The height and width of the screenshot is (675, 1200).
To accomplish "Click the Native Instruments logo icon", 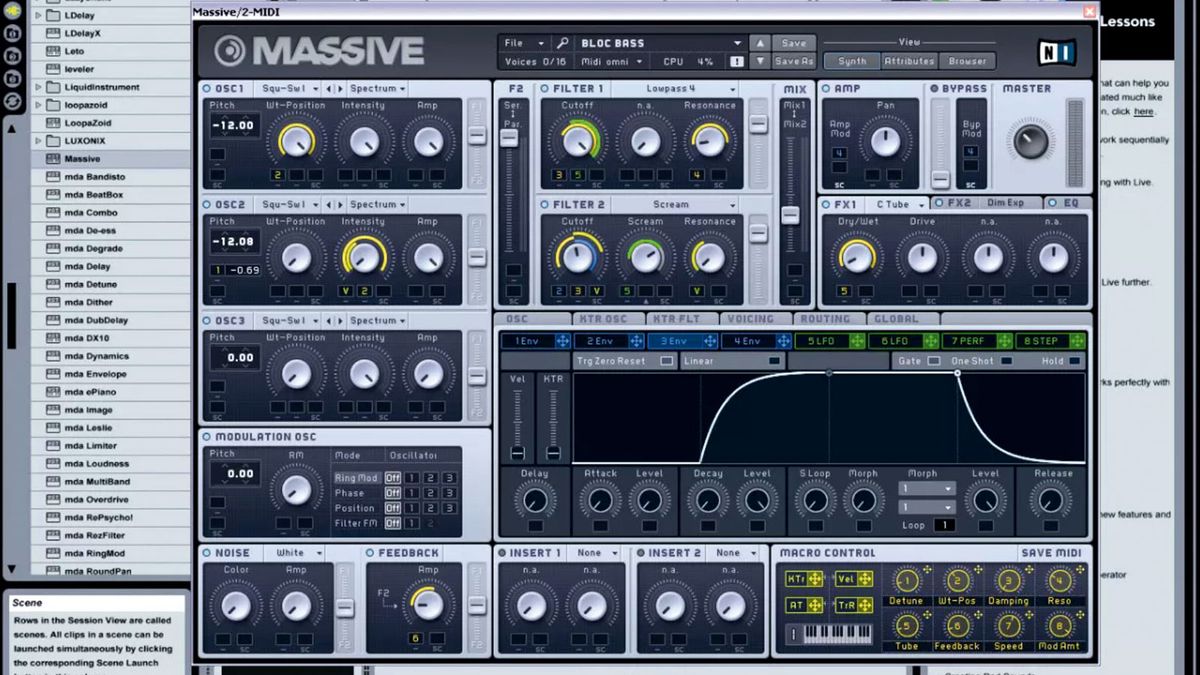I will click(x=1057, y=50).
